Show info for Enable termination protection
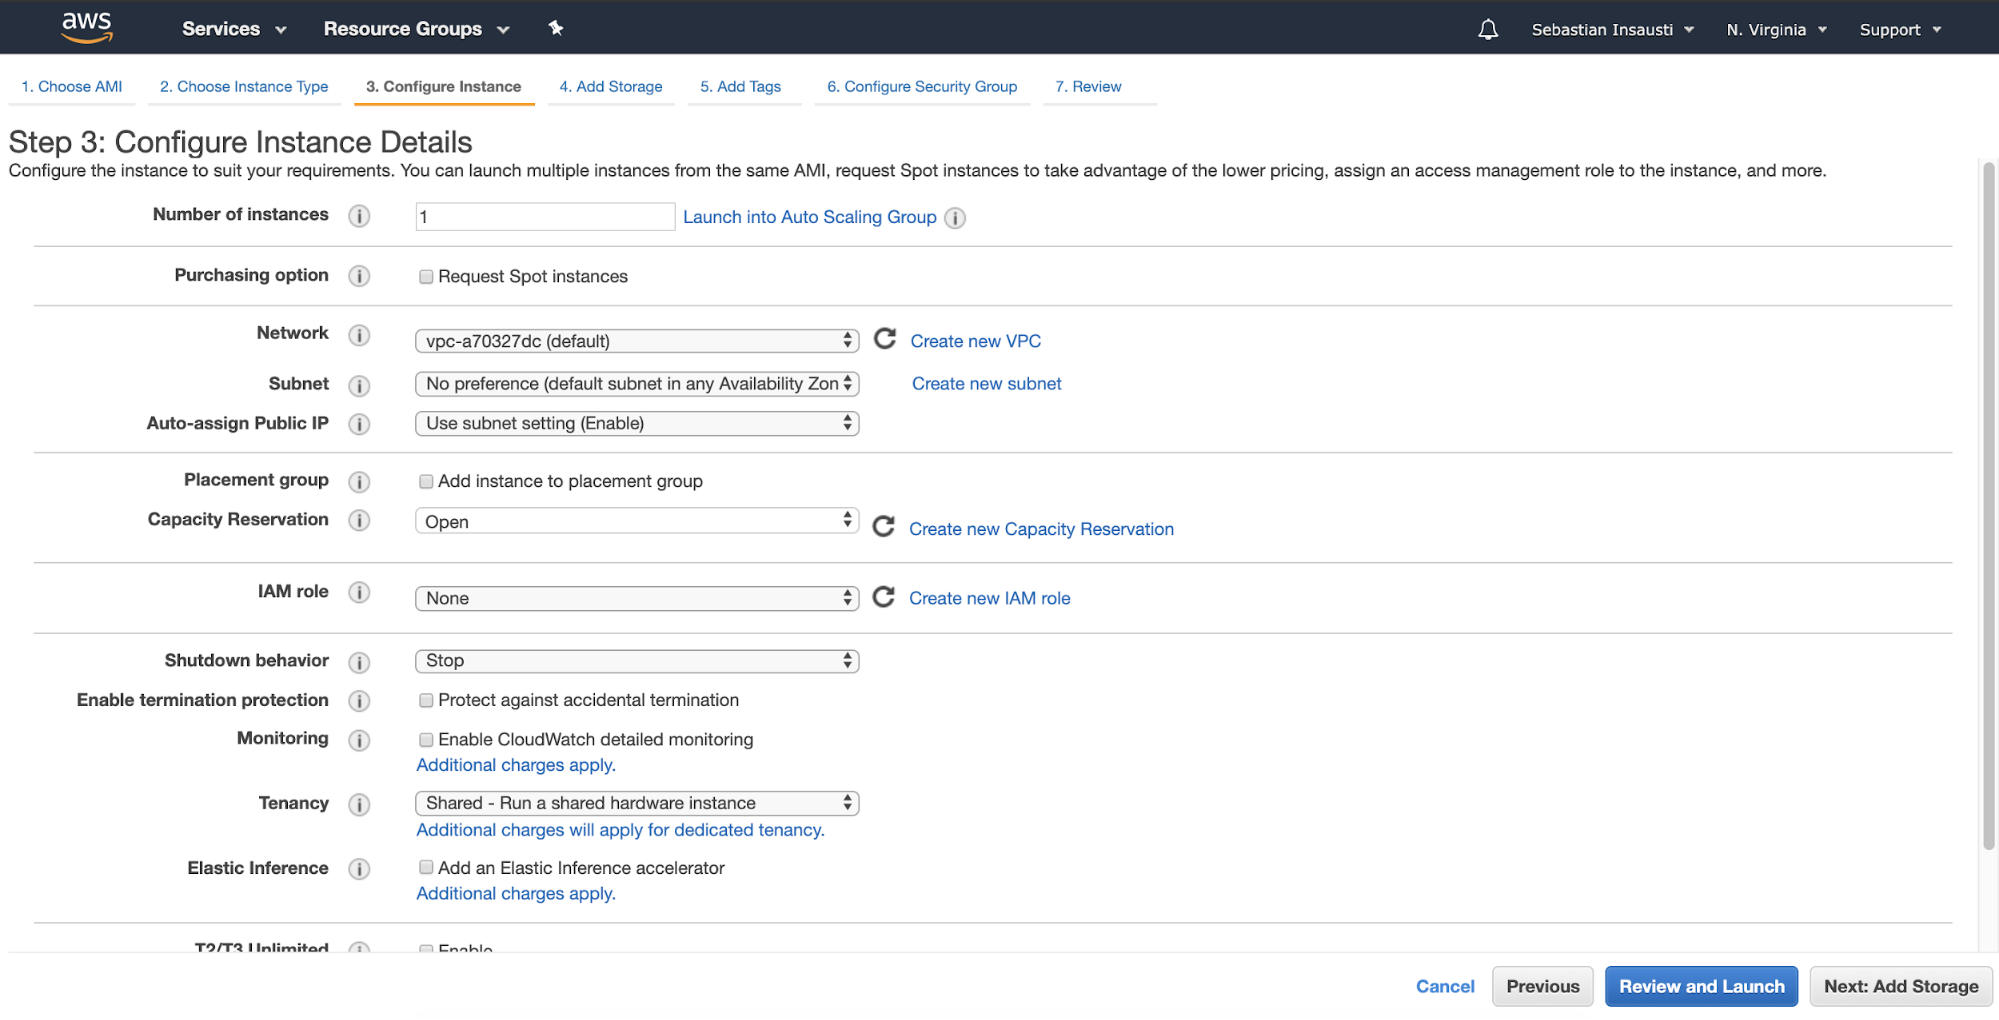The image size is (1999, 1020). coord(359,701)
